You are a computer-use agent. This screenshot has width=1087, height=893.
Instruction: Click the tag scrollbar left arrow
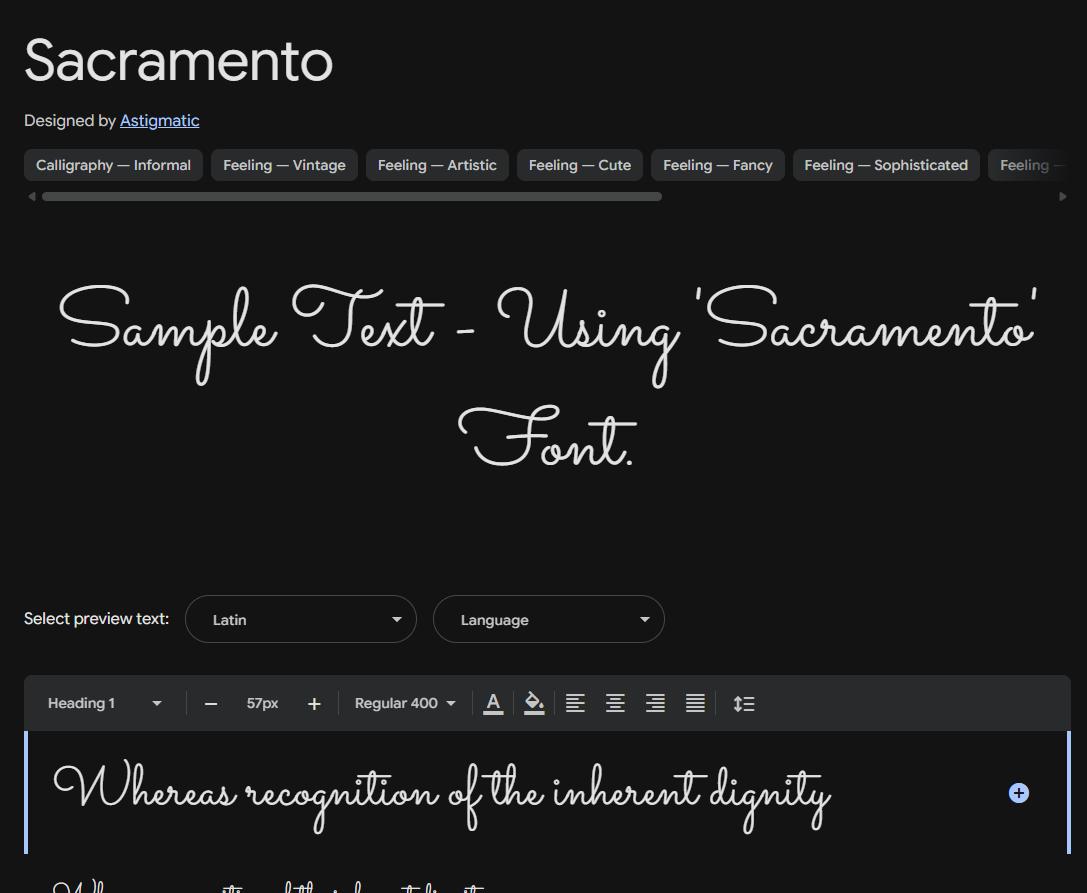point(31,197)
